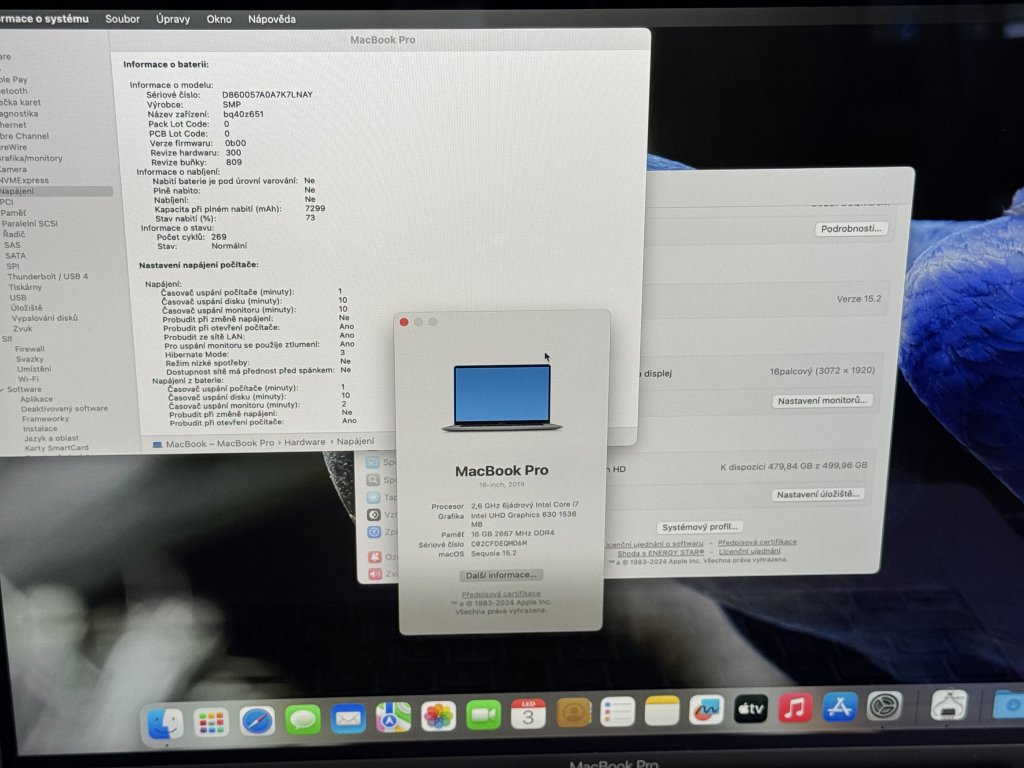Open Předpisová certifikace link in the About window
Image resolution: width=1024 pixels, height=768 pixels.
coord(501,594)
